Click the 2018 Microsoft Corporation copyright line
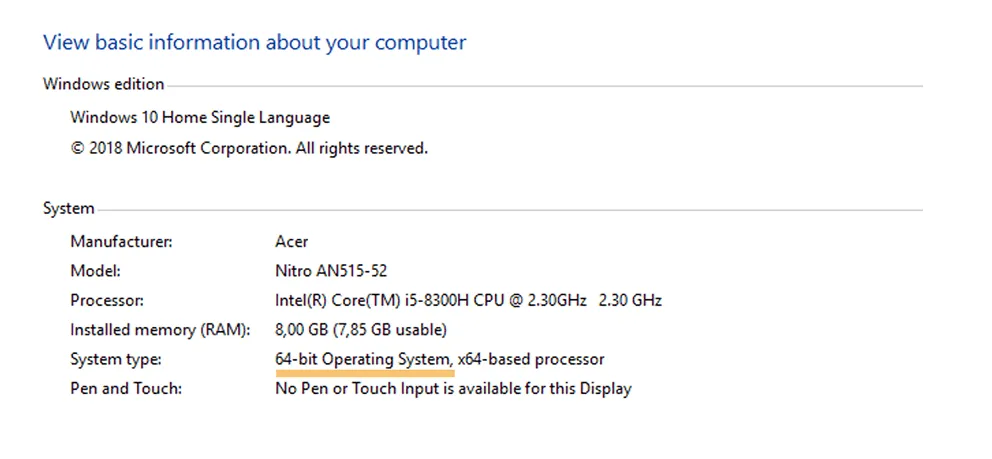992x459 pixels. pos(249,149)
